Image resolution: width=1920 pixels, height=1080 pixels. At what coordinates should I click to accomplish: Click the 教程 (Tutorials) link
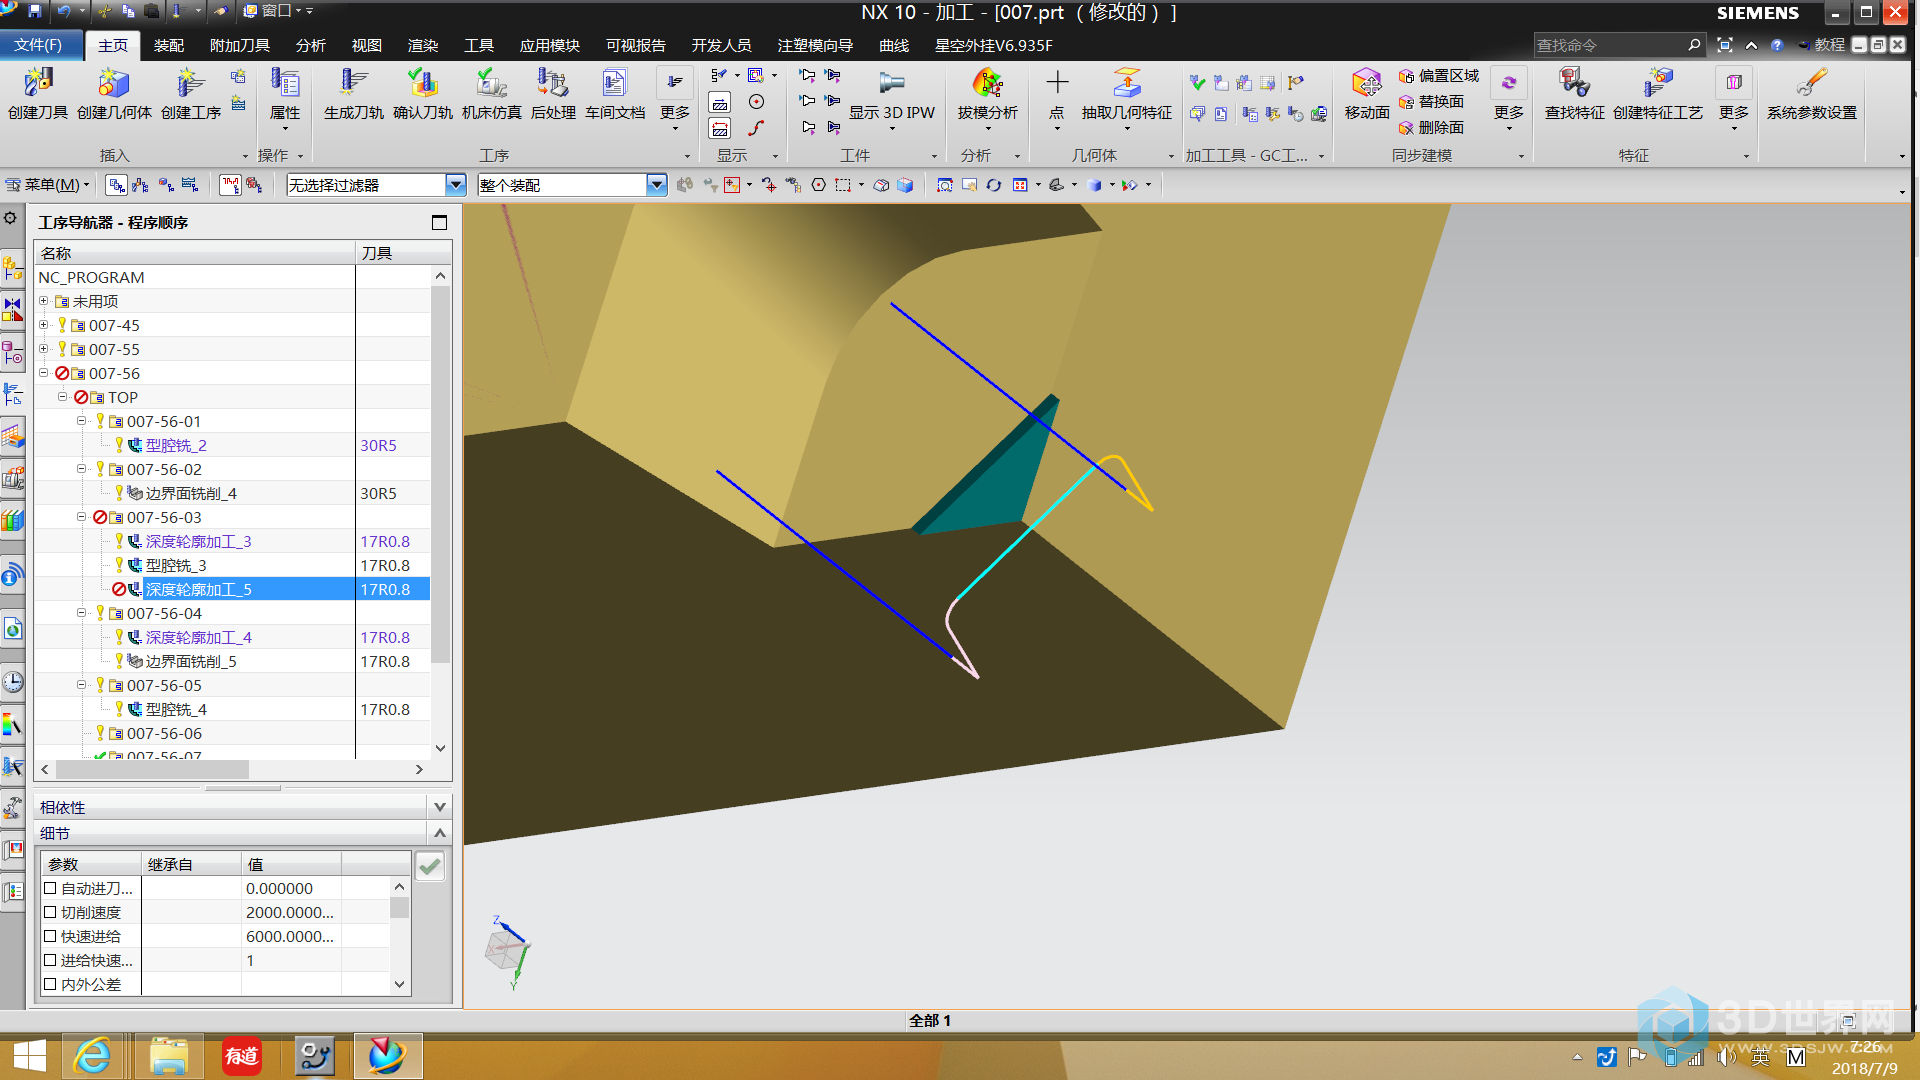pyautogui.click(x=1823, y=45)
